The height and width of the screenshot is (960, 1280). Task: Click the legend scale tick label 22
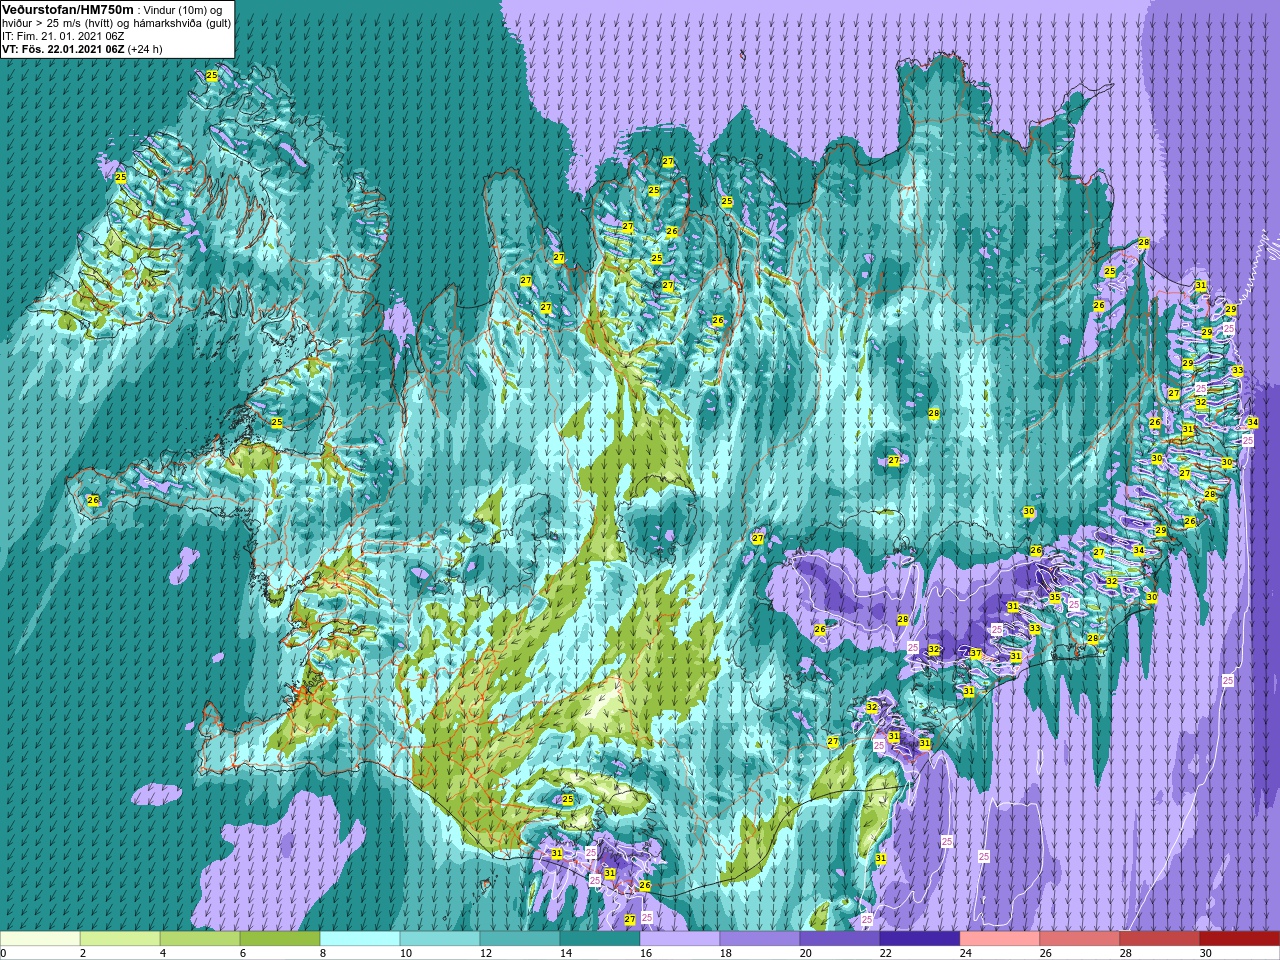(885, 953)
